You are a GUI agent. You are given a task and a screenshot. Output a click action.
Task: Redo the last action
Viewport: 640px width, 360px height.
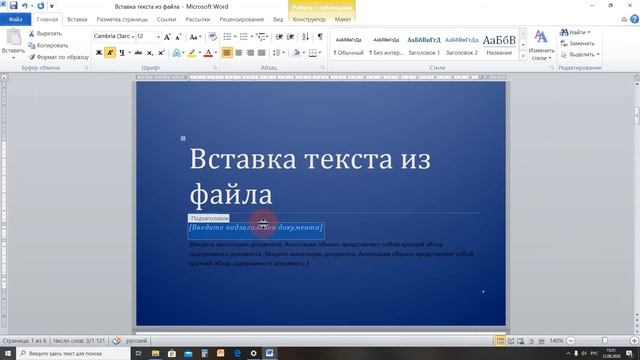40,6
